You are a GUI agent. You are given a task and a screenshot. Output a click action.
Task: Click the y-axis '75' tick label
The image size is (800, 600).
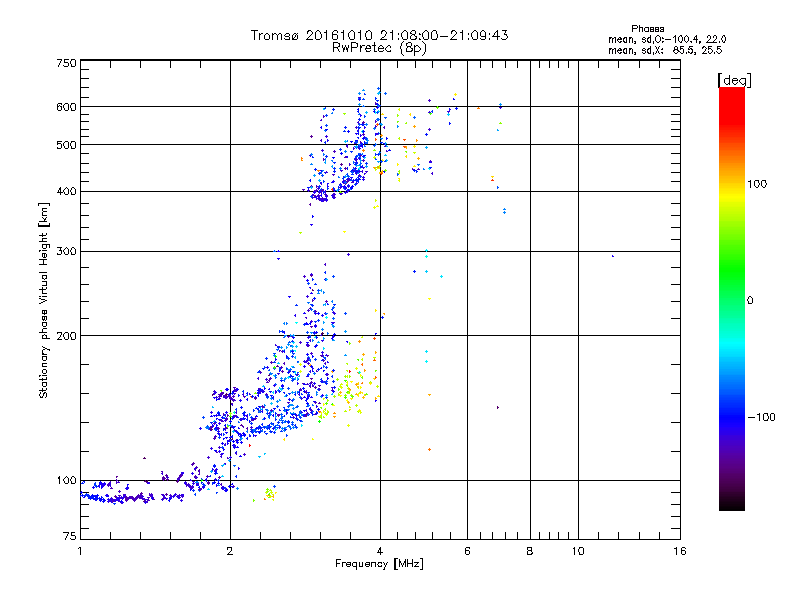(70, 536)
